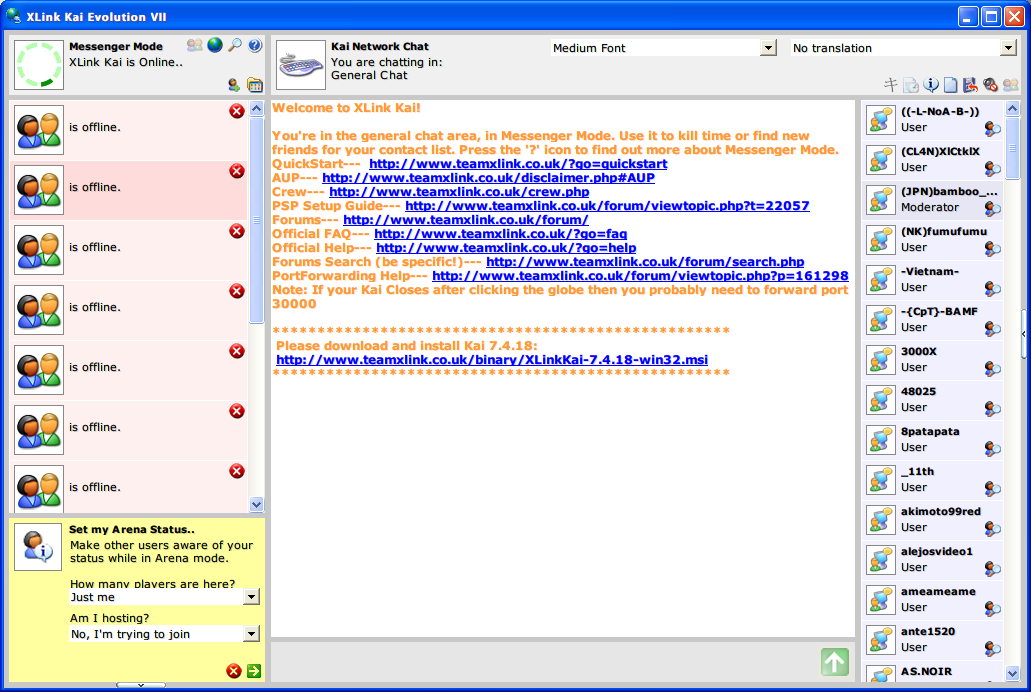Select user (CL4N)XICtkIX
1031x692 pixels.
932,160
